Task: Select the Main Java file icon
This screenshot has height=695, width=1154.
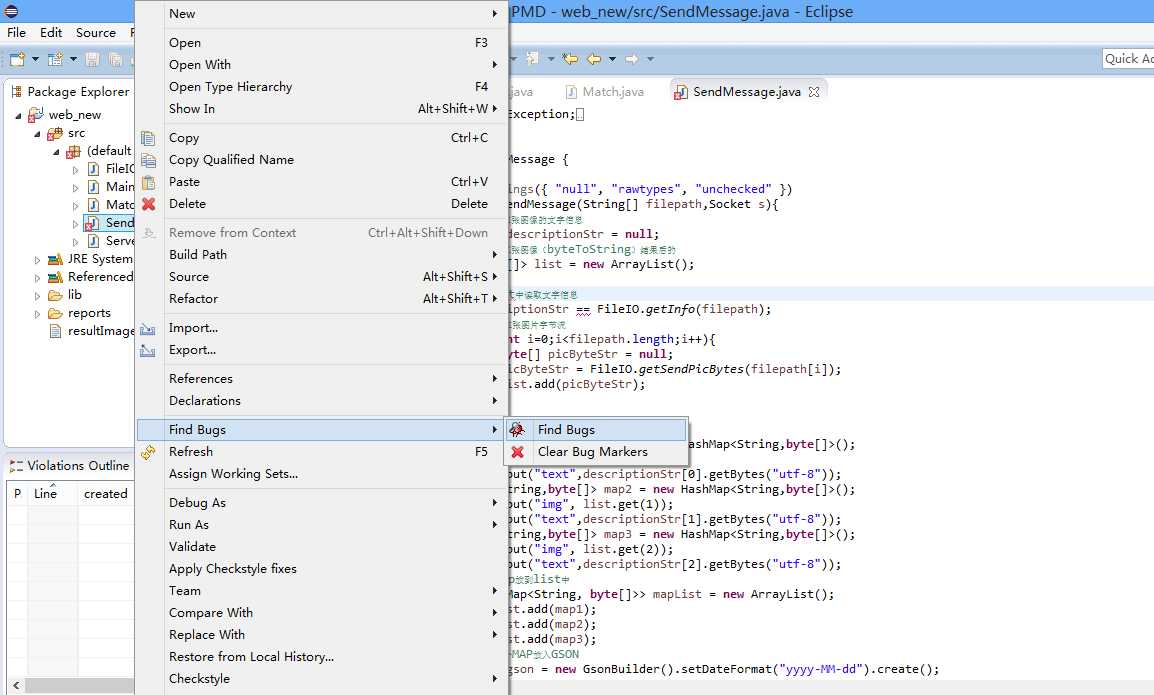Action: (93, 187)
